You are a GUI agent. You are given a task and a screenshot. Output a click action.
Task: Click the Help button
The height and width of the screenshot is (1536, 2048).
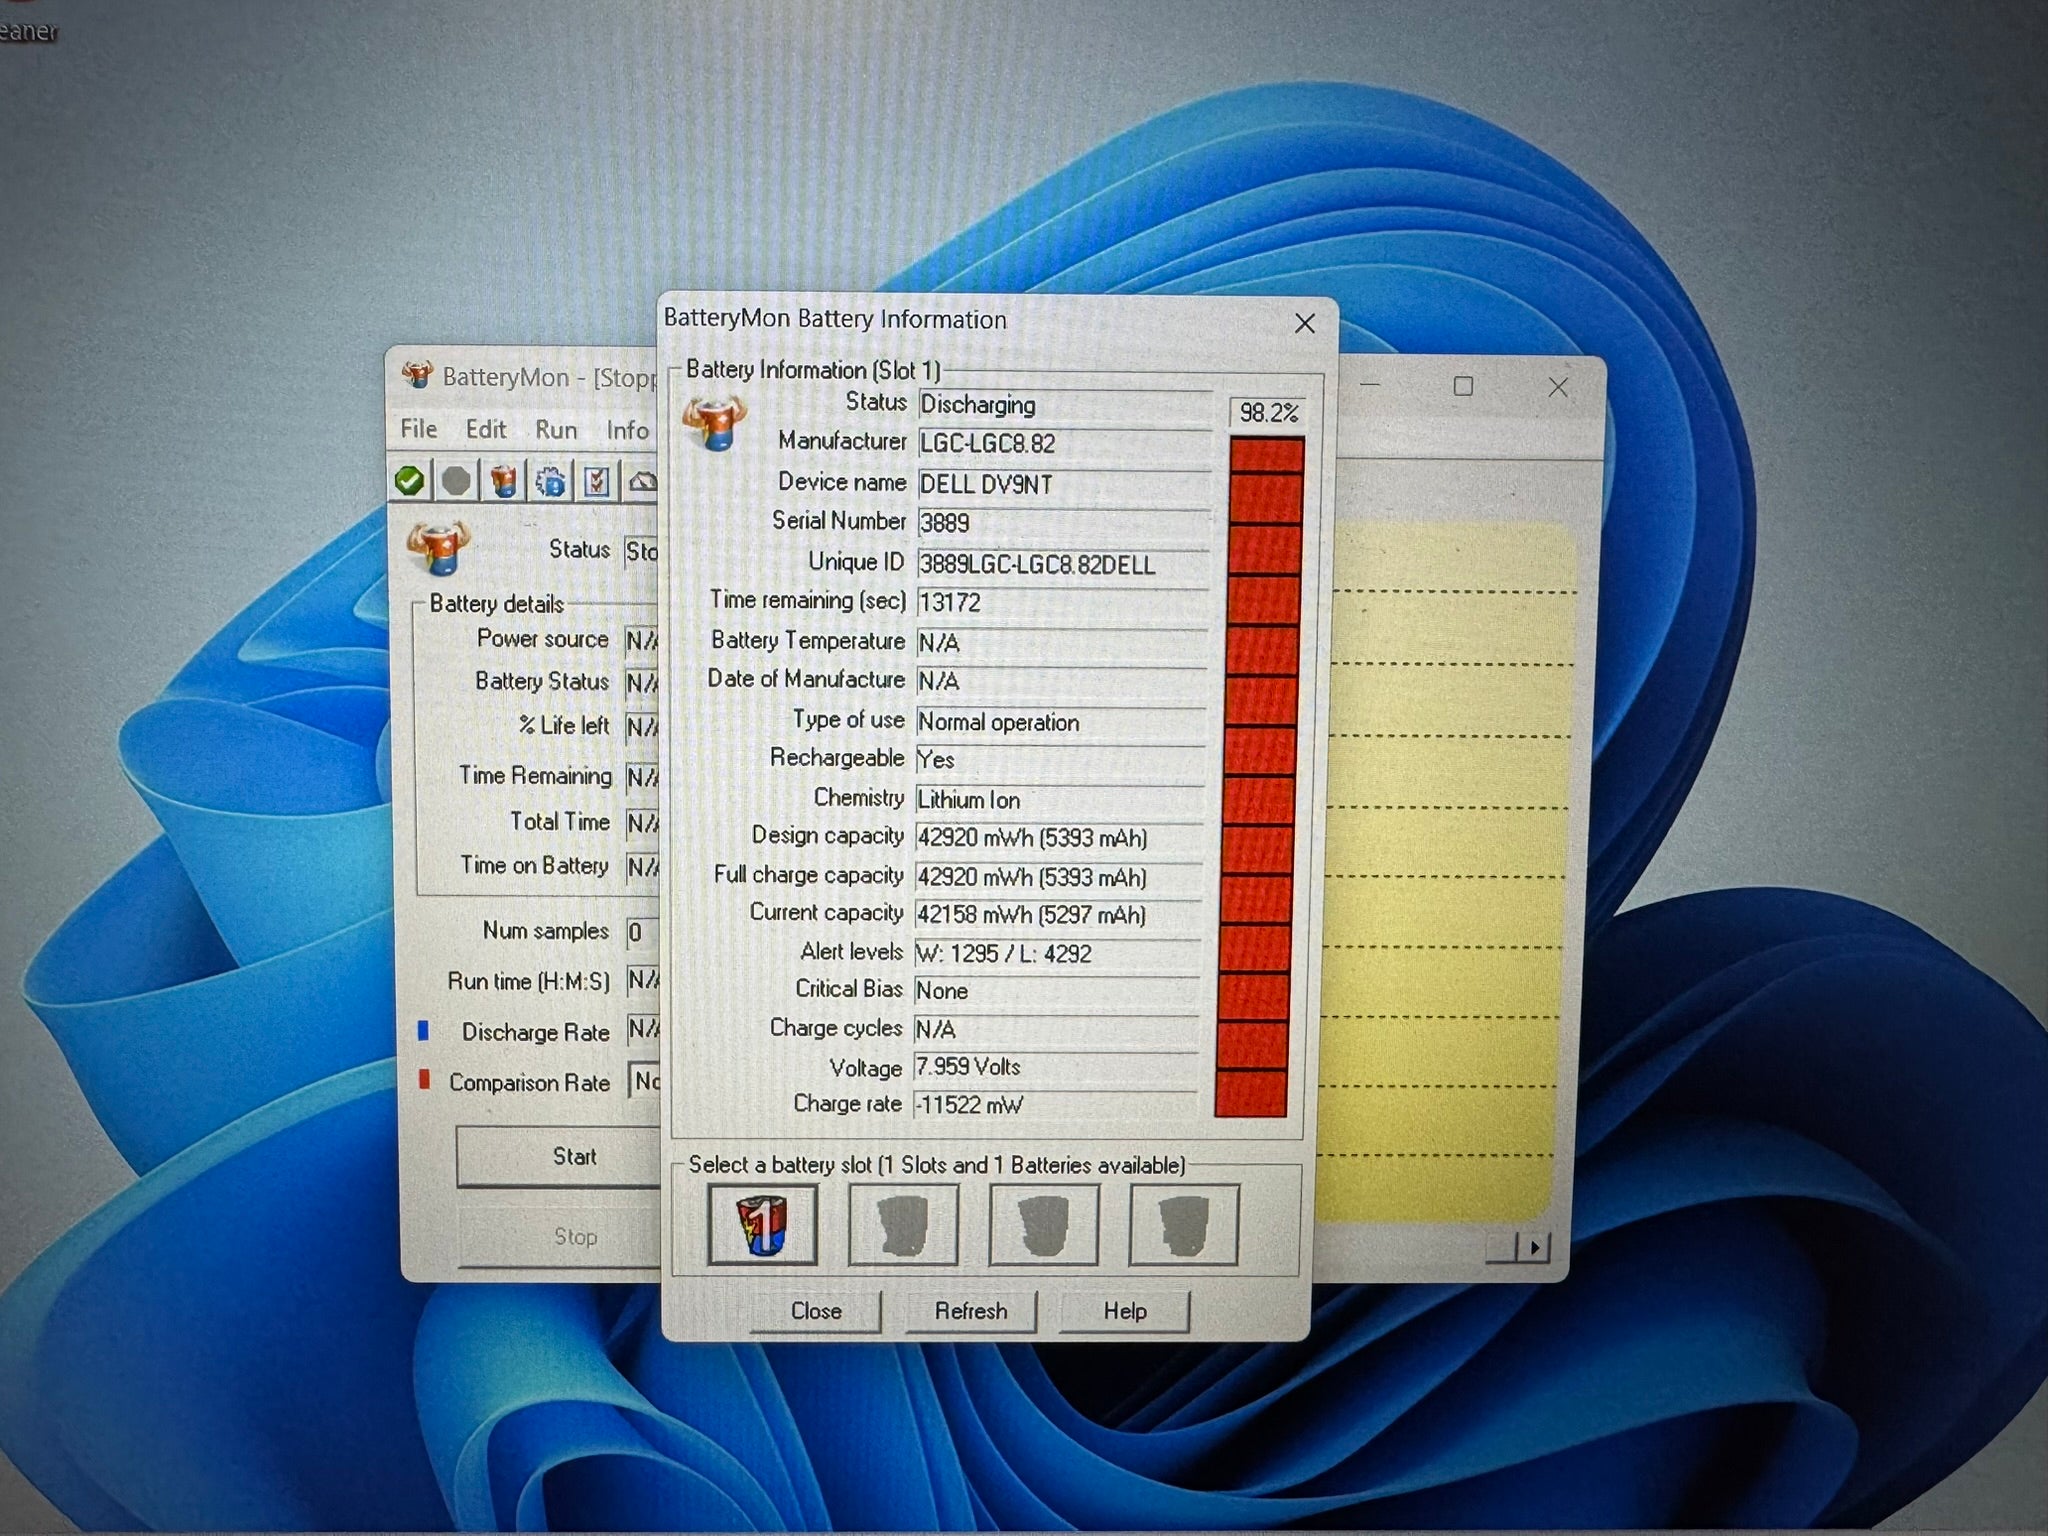click(1124, 1311)
